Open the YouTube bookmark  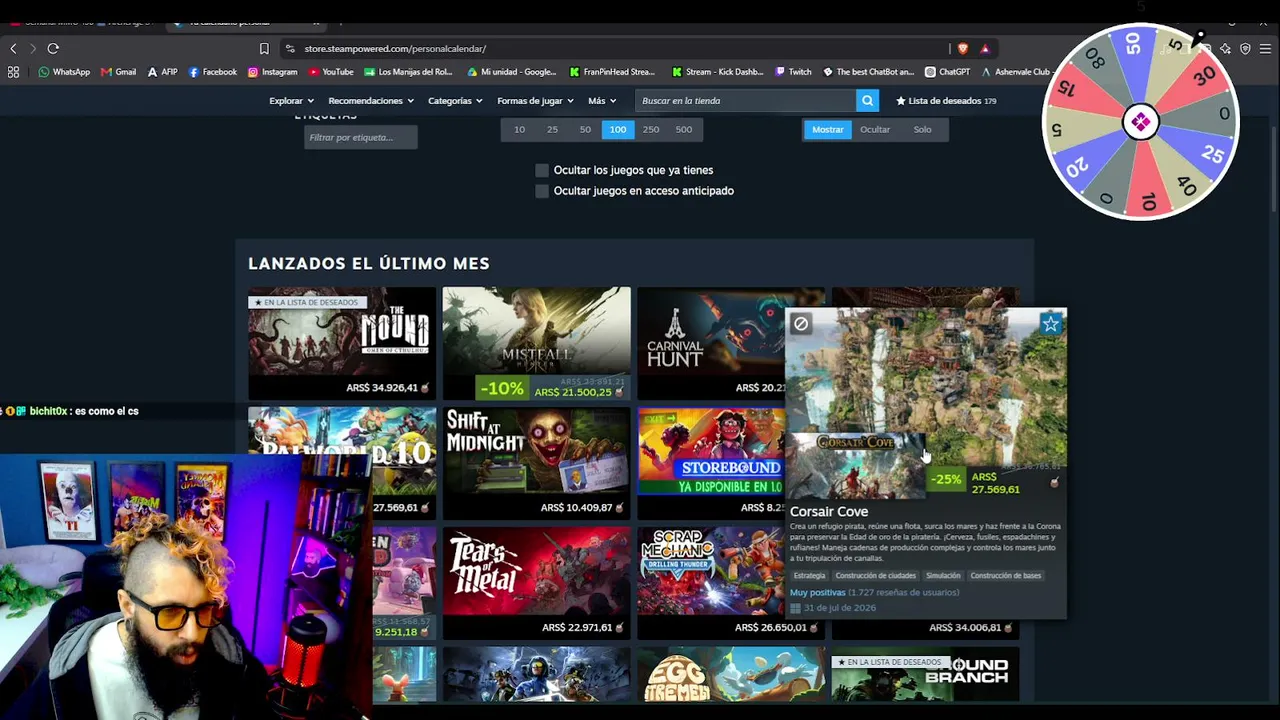(331, 72)
